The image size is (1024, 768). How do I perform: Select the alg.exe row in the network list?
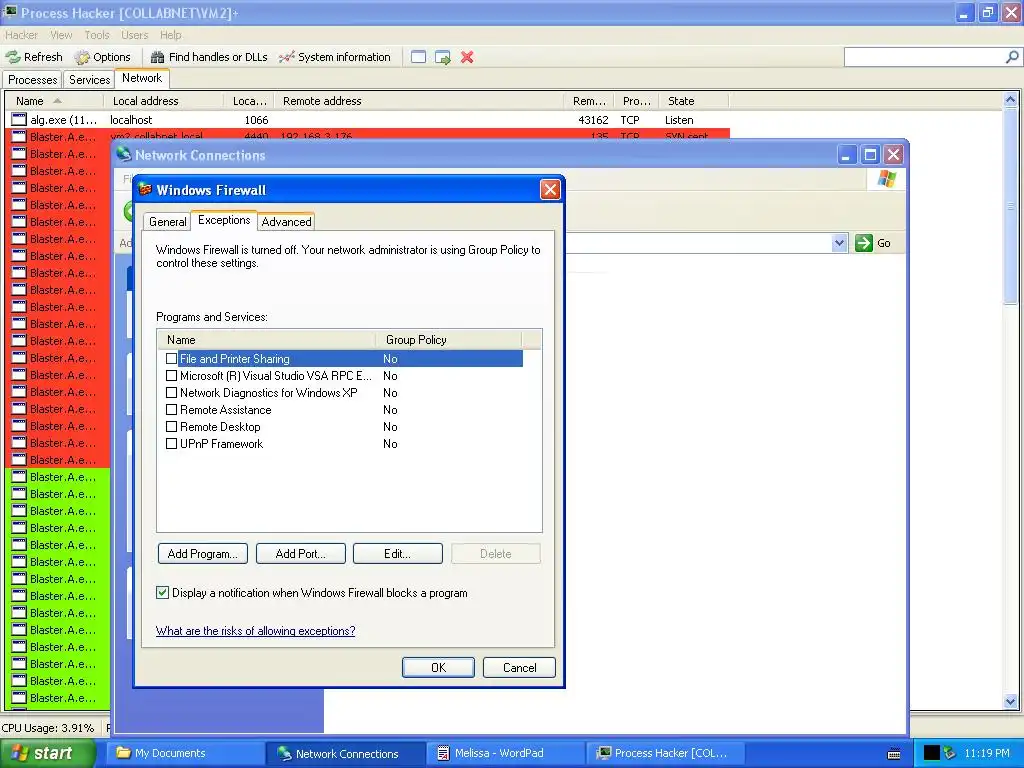[x=368, y=120]
